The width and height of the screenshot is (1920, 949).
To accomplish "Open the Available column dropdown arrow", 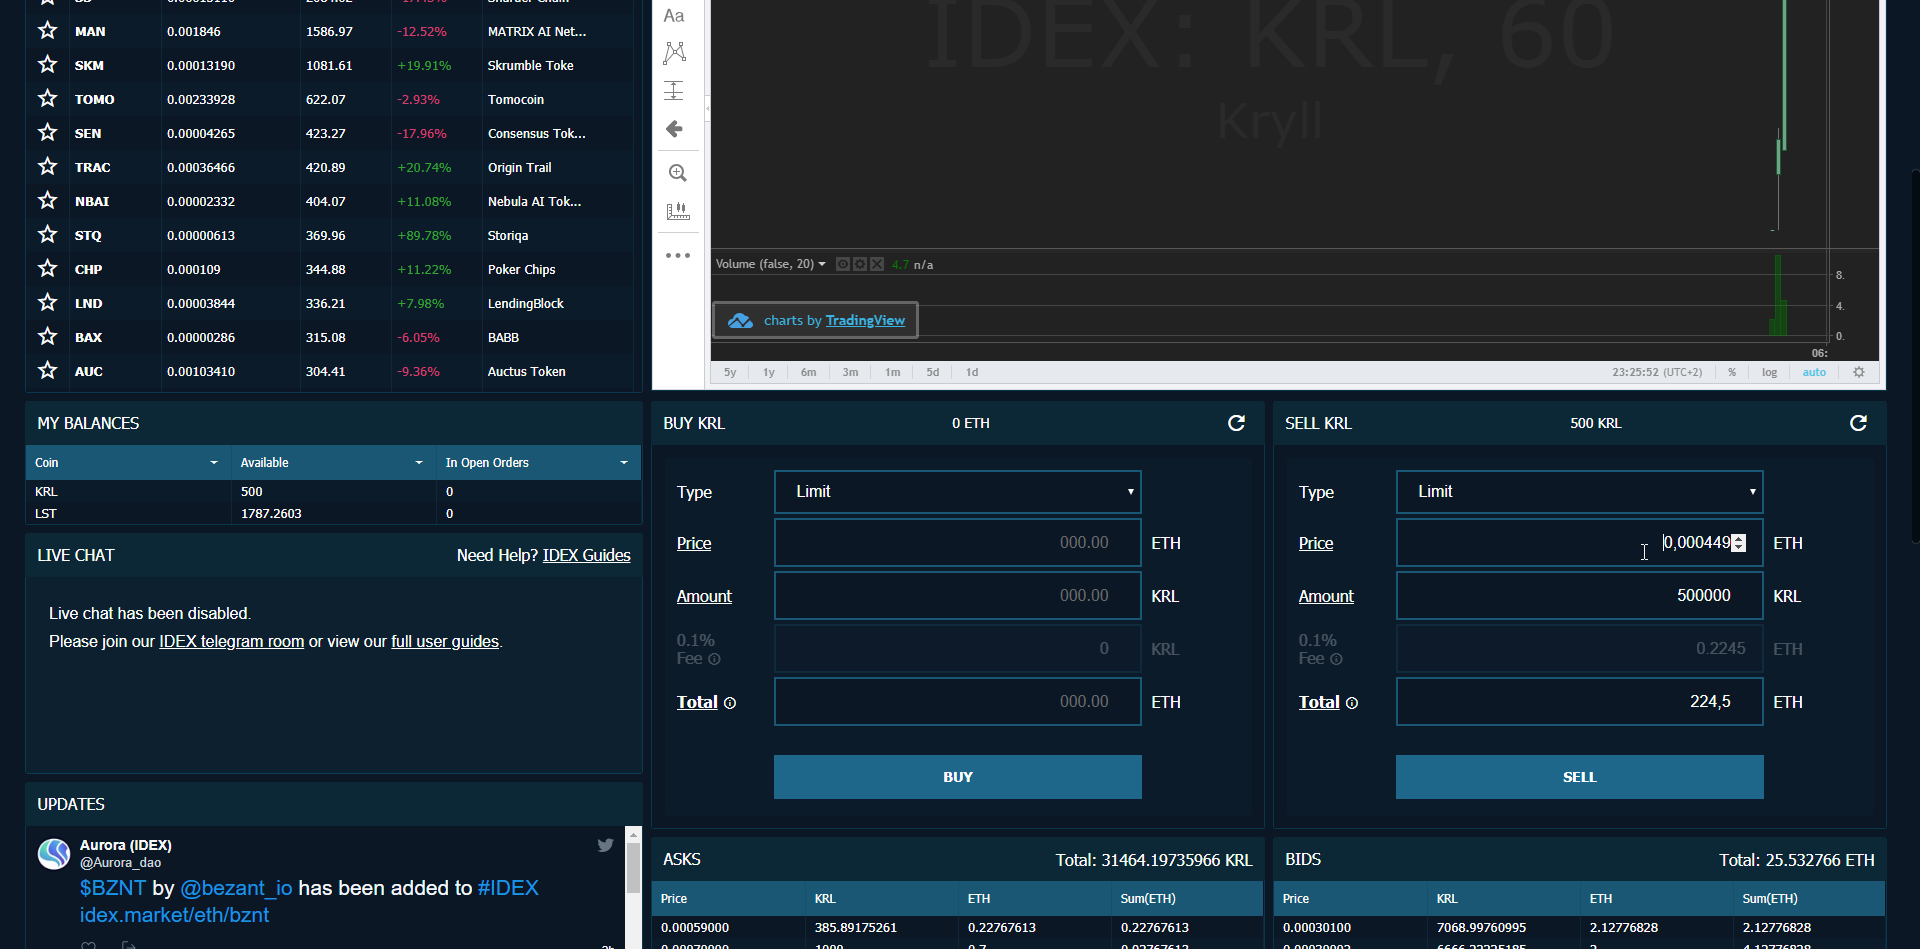I will (419, 463).
